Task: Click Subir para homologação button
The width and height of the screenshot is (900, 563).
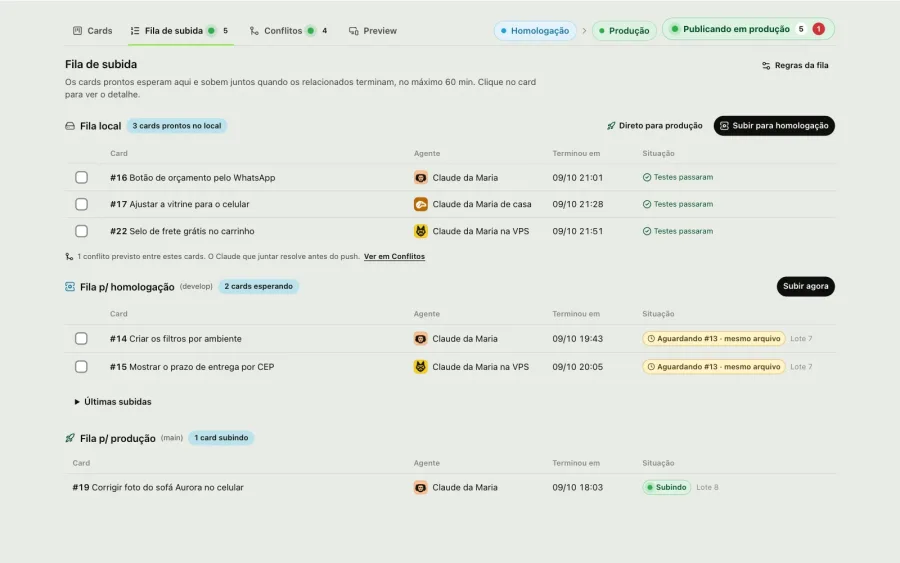Action: (774, 126)
